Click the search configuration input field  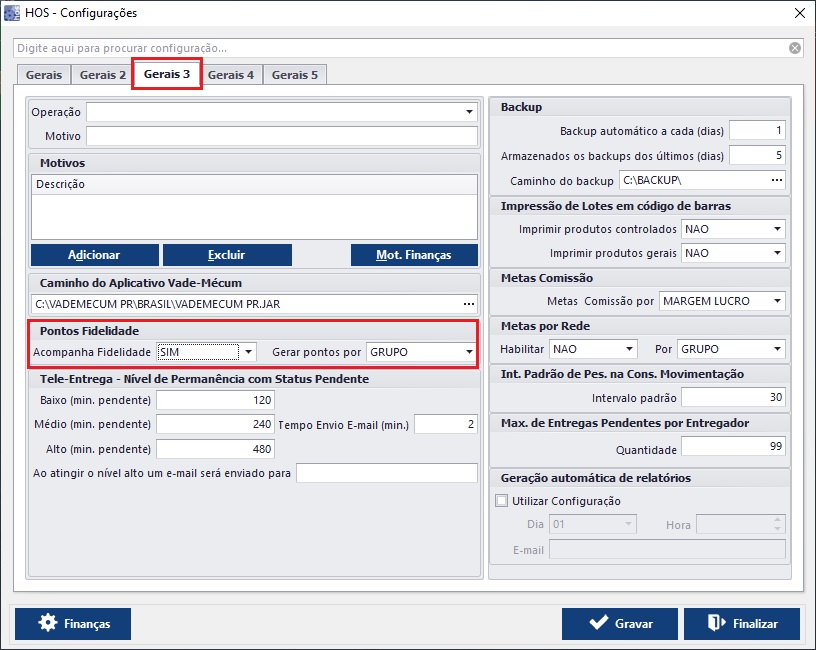[x=400, y=48]
